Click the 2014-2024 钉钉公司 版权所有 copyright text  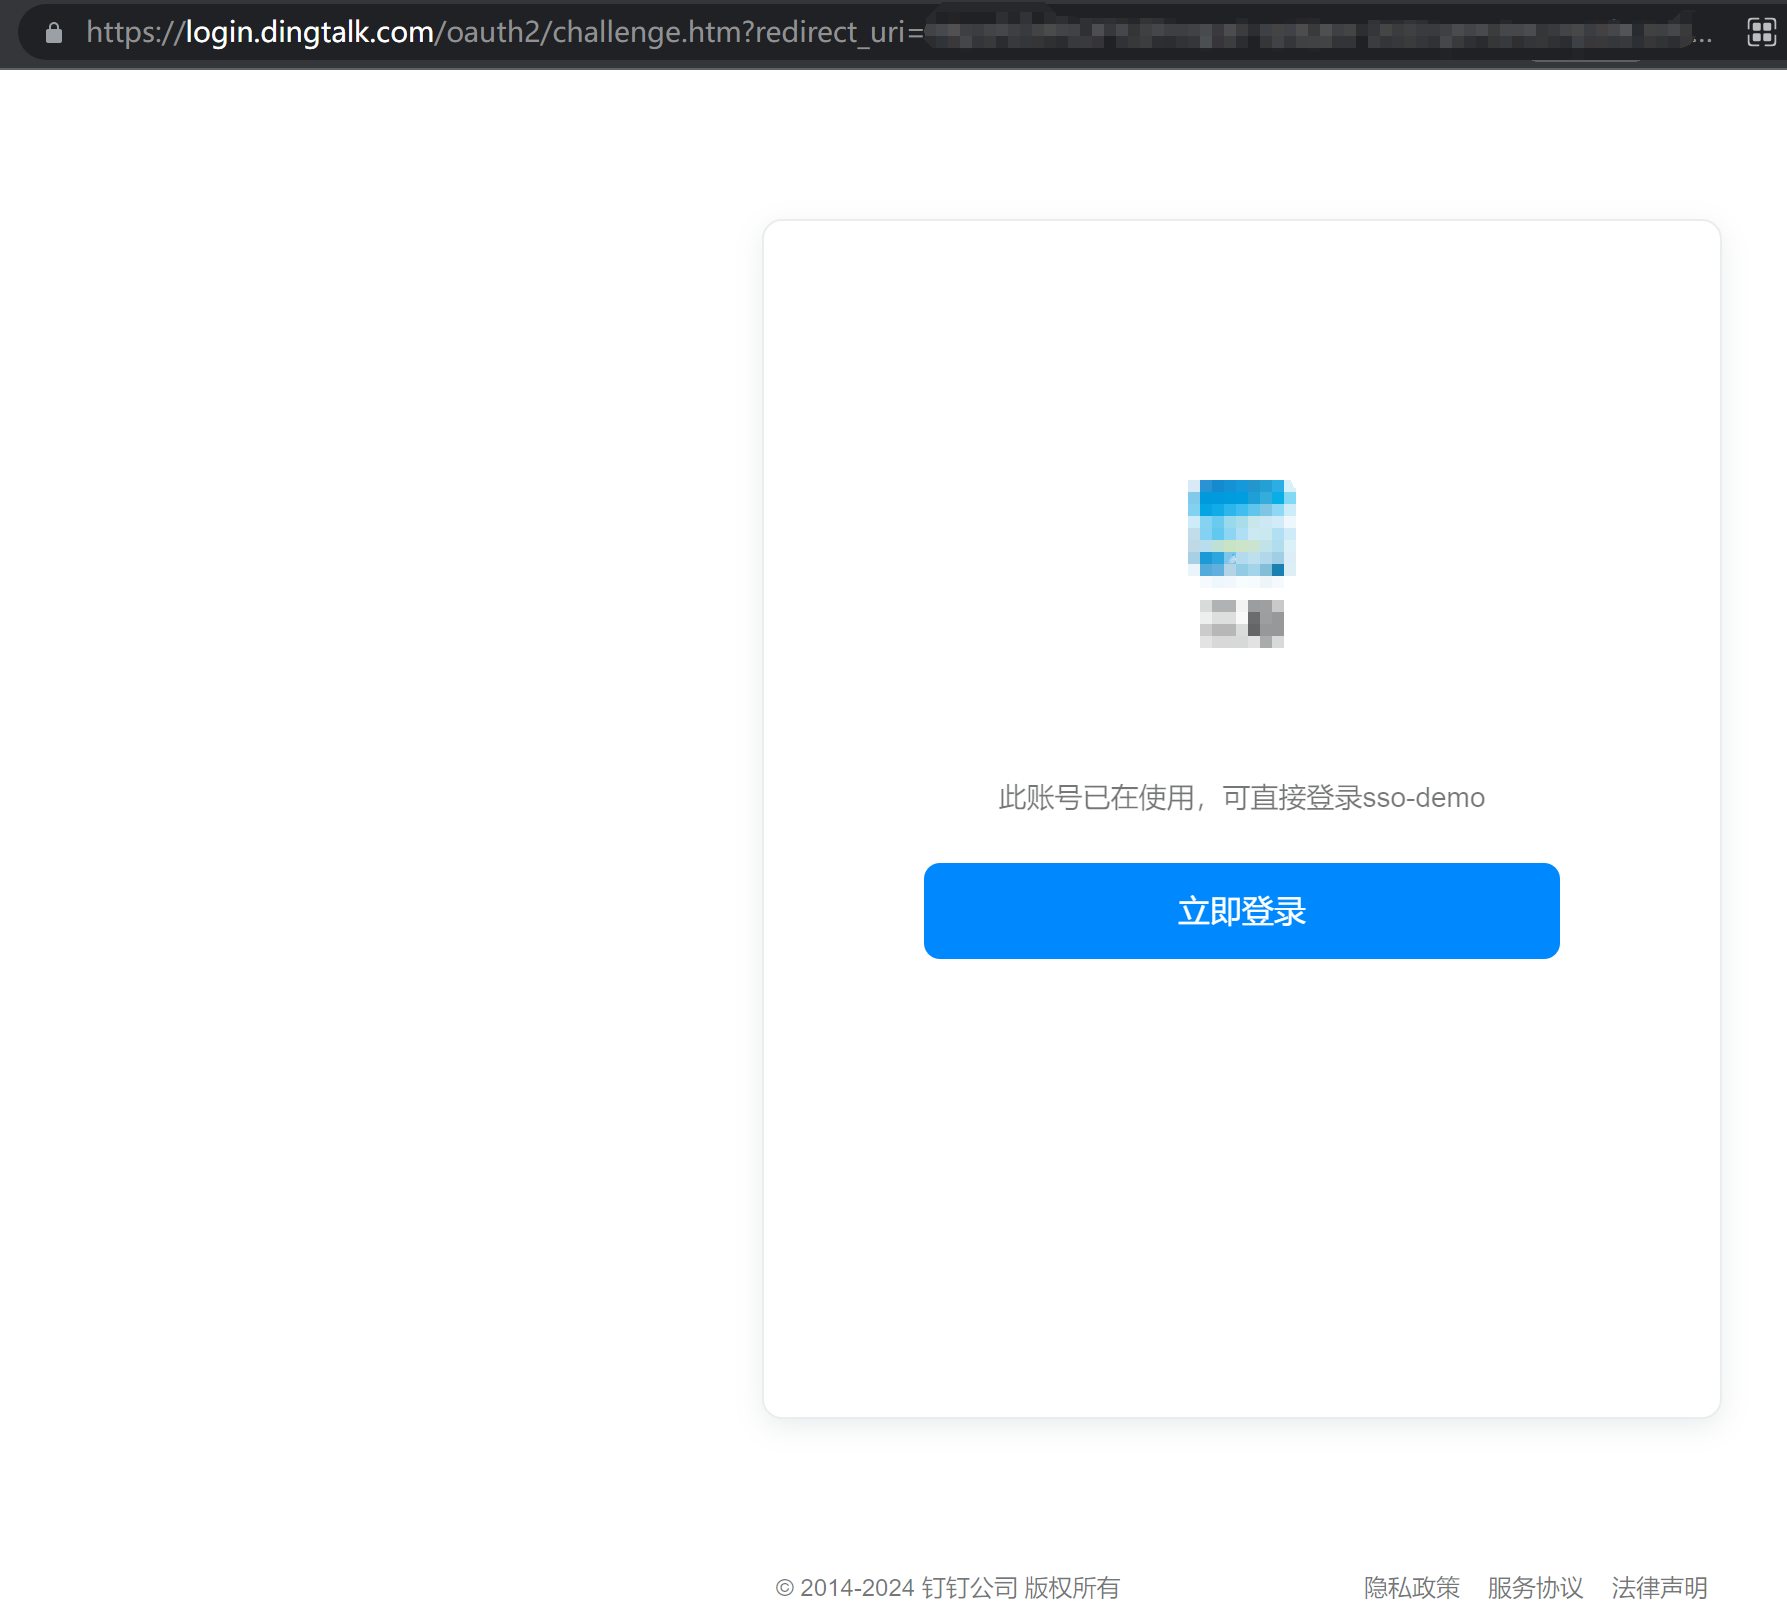pyautogui.click(x=947, y=1587)
